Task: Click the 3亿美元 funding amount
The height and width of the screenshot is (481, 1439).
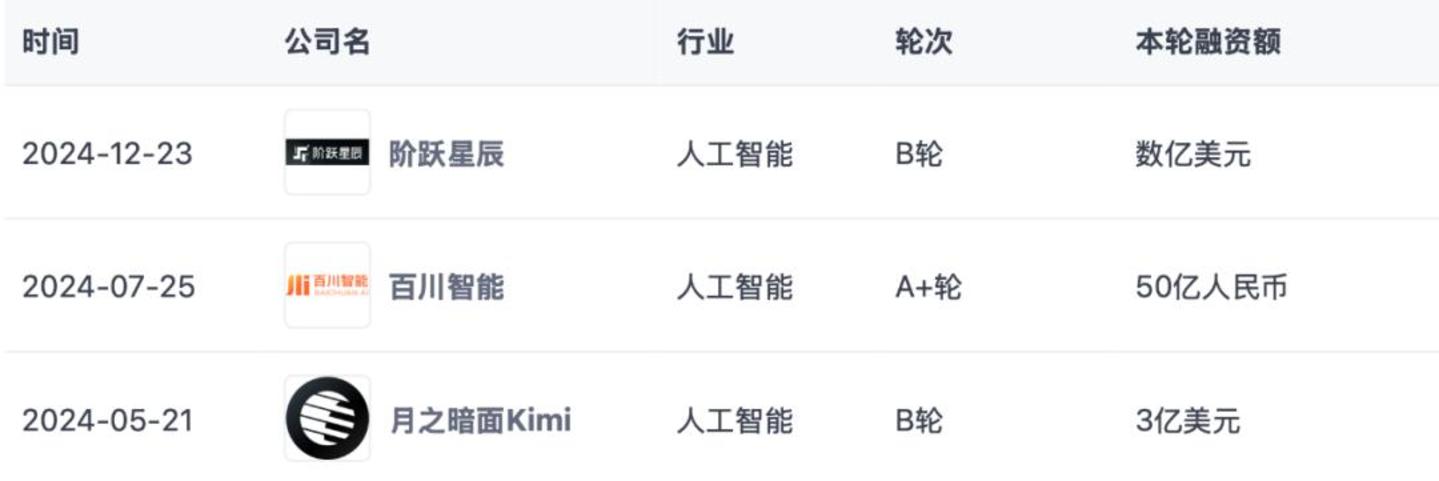Action: (x=1188, y=420)
